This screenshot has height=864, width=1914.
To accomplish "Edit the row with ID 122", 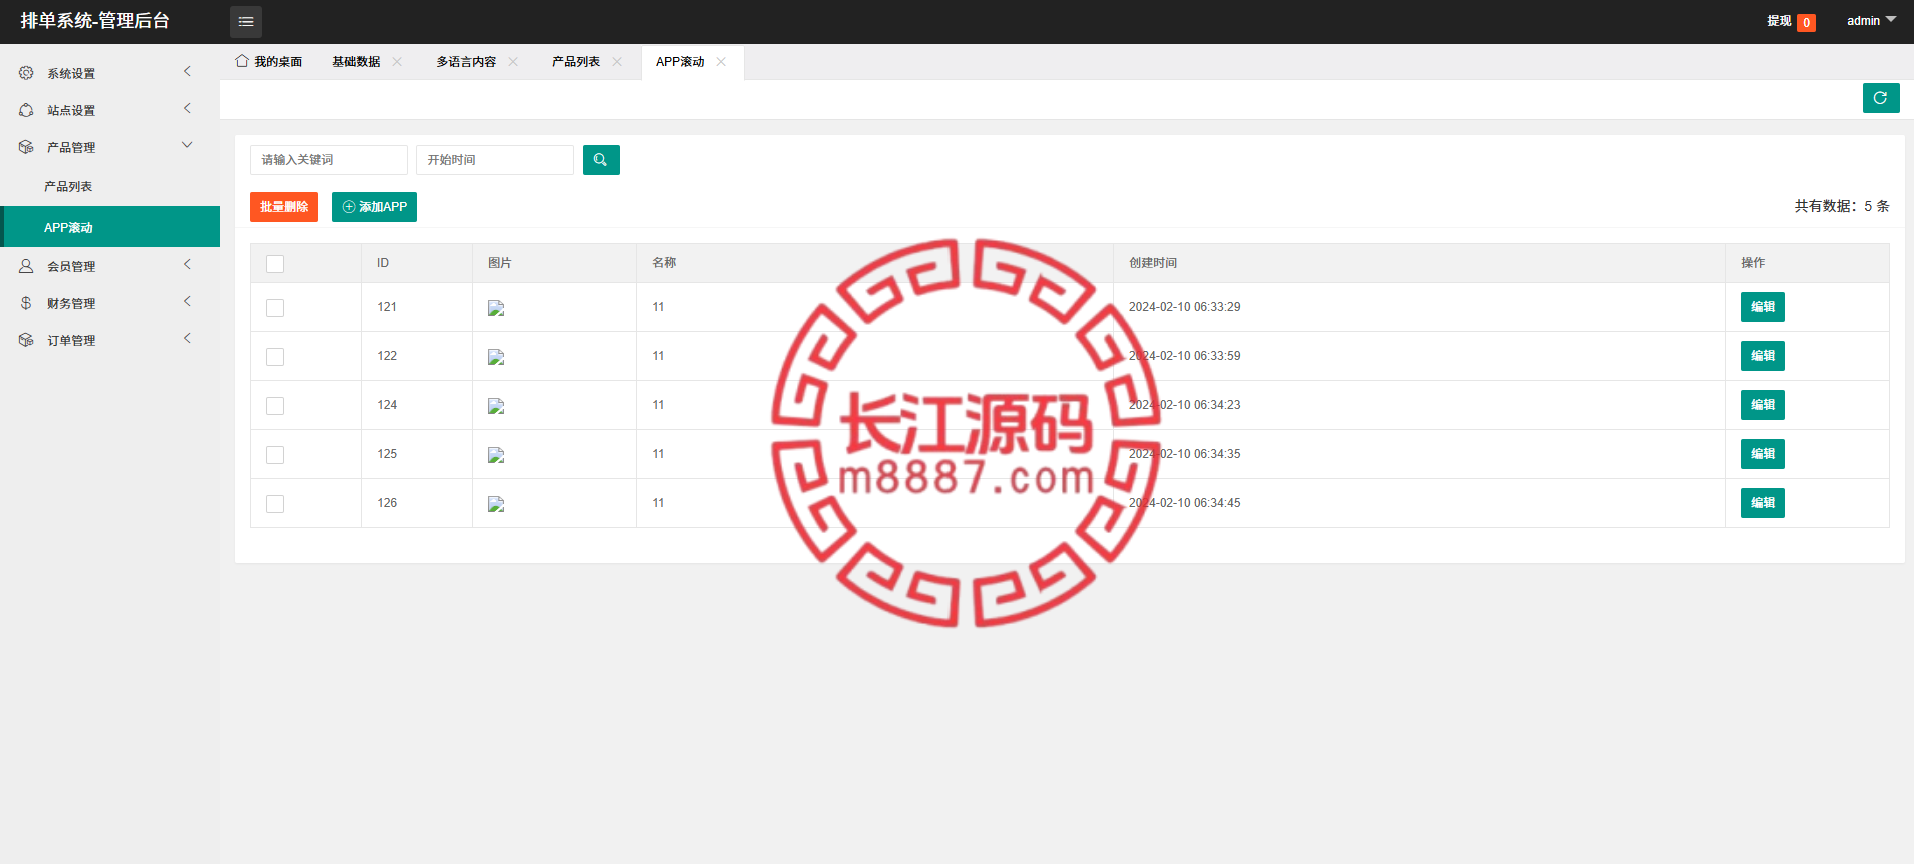I will tap(1763, 356).
